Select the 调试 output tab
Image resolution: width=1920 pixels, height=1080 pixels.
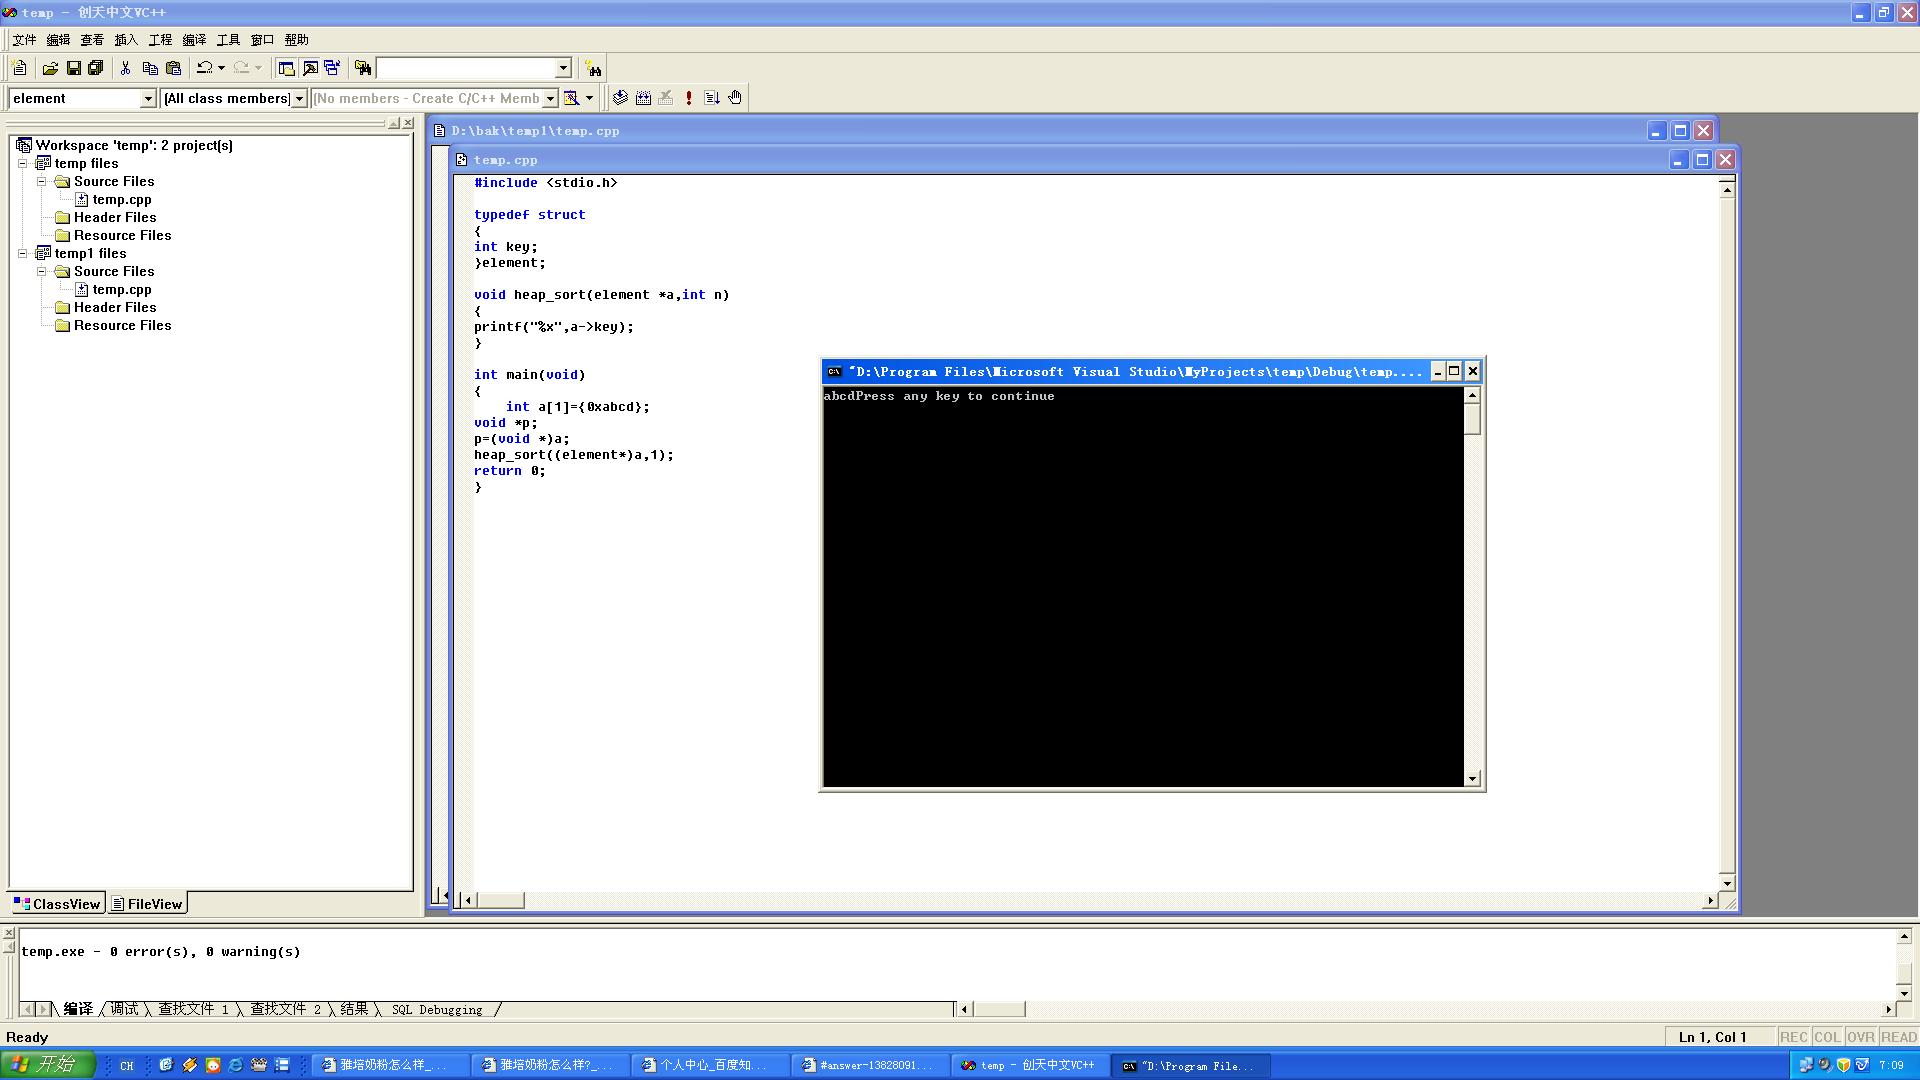[x=124, y=1009]
